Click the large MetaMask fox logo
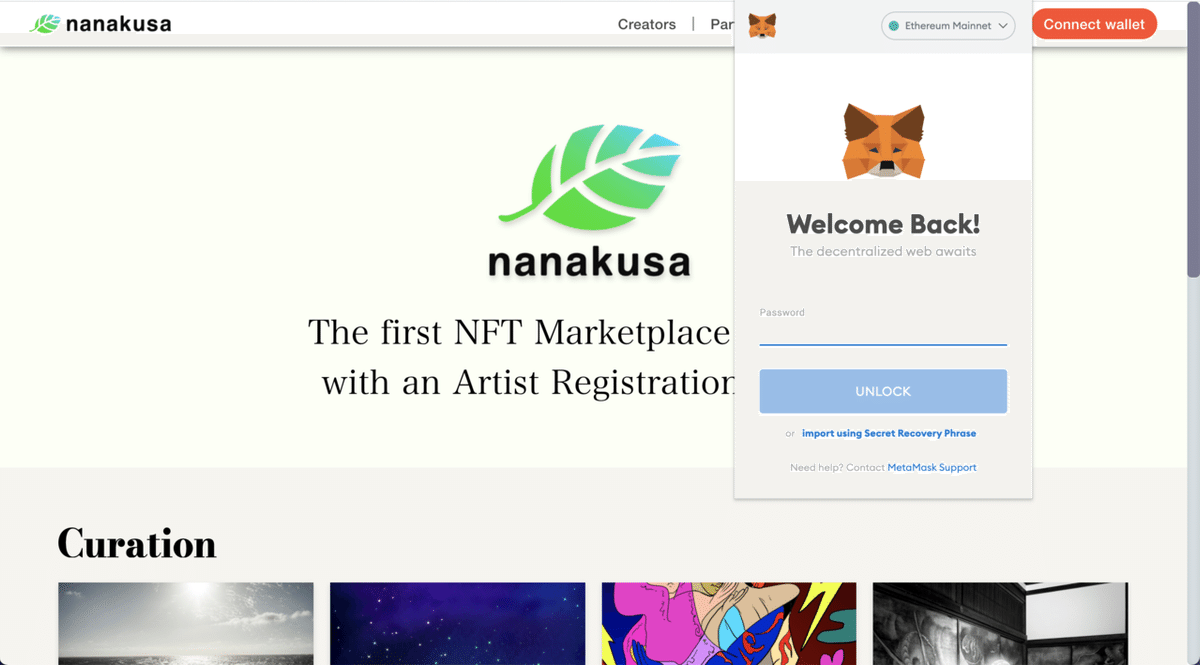Viewport: 1200px width, 665px height. click(x=883, y=141)
